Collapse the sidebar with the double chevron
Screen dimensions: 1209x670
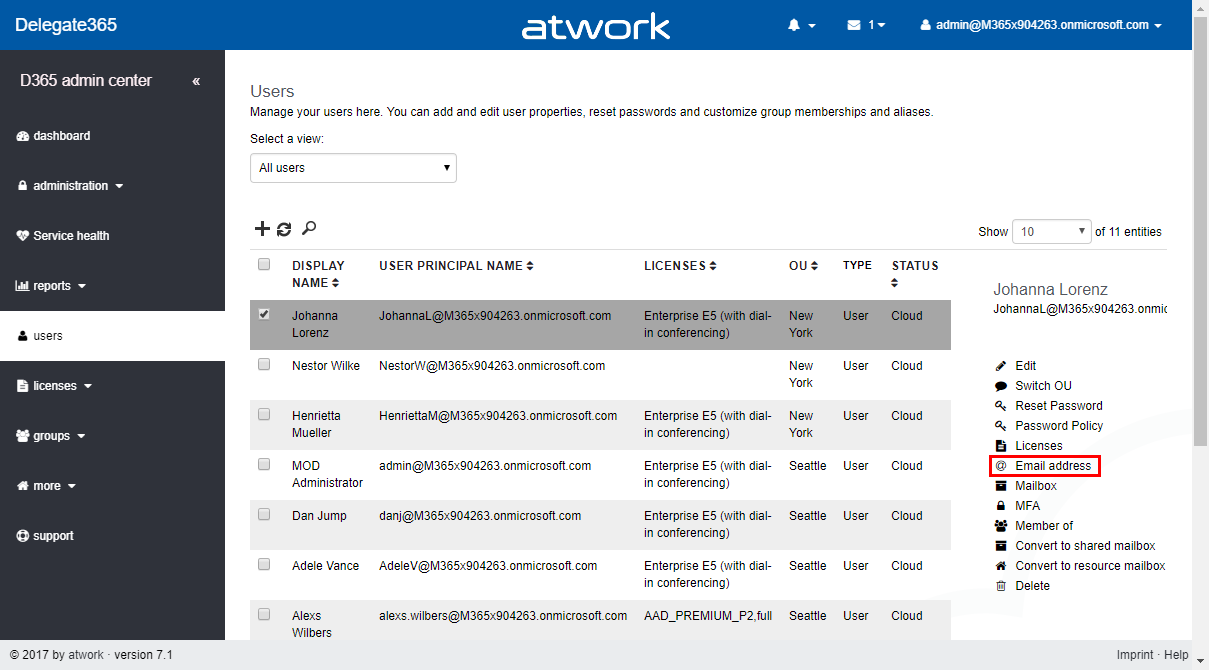click(196, 81)
